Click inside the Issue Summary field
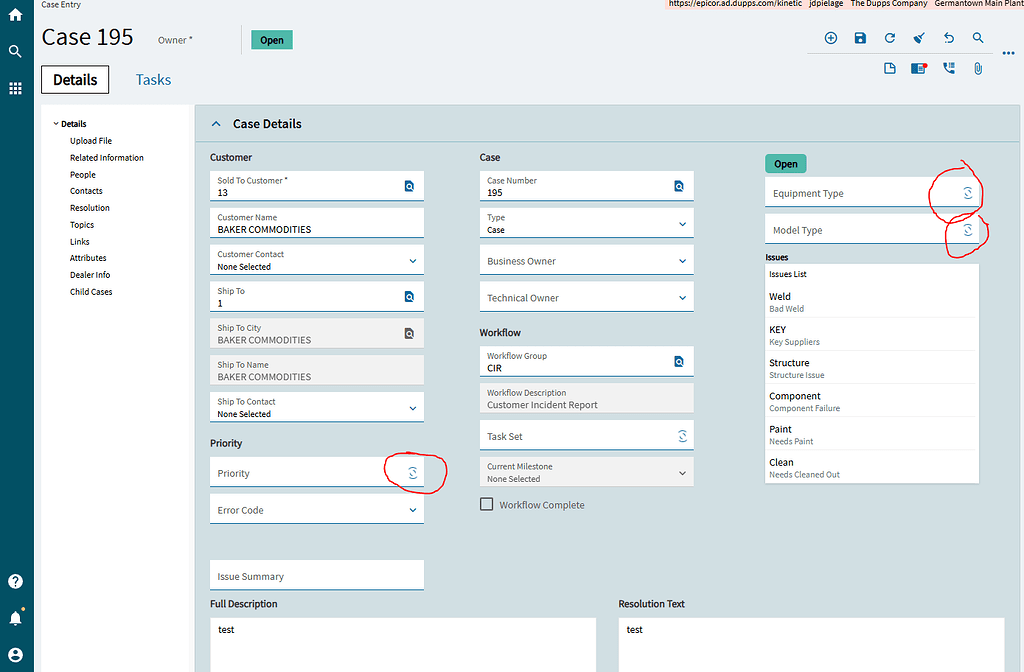 tap(316, 574)
